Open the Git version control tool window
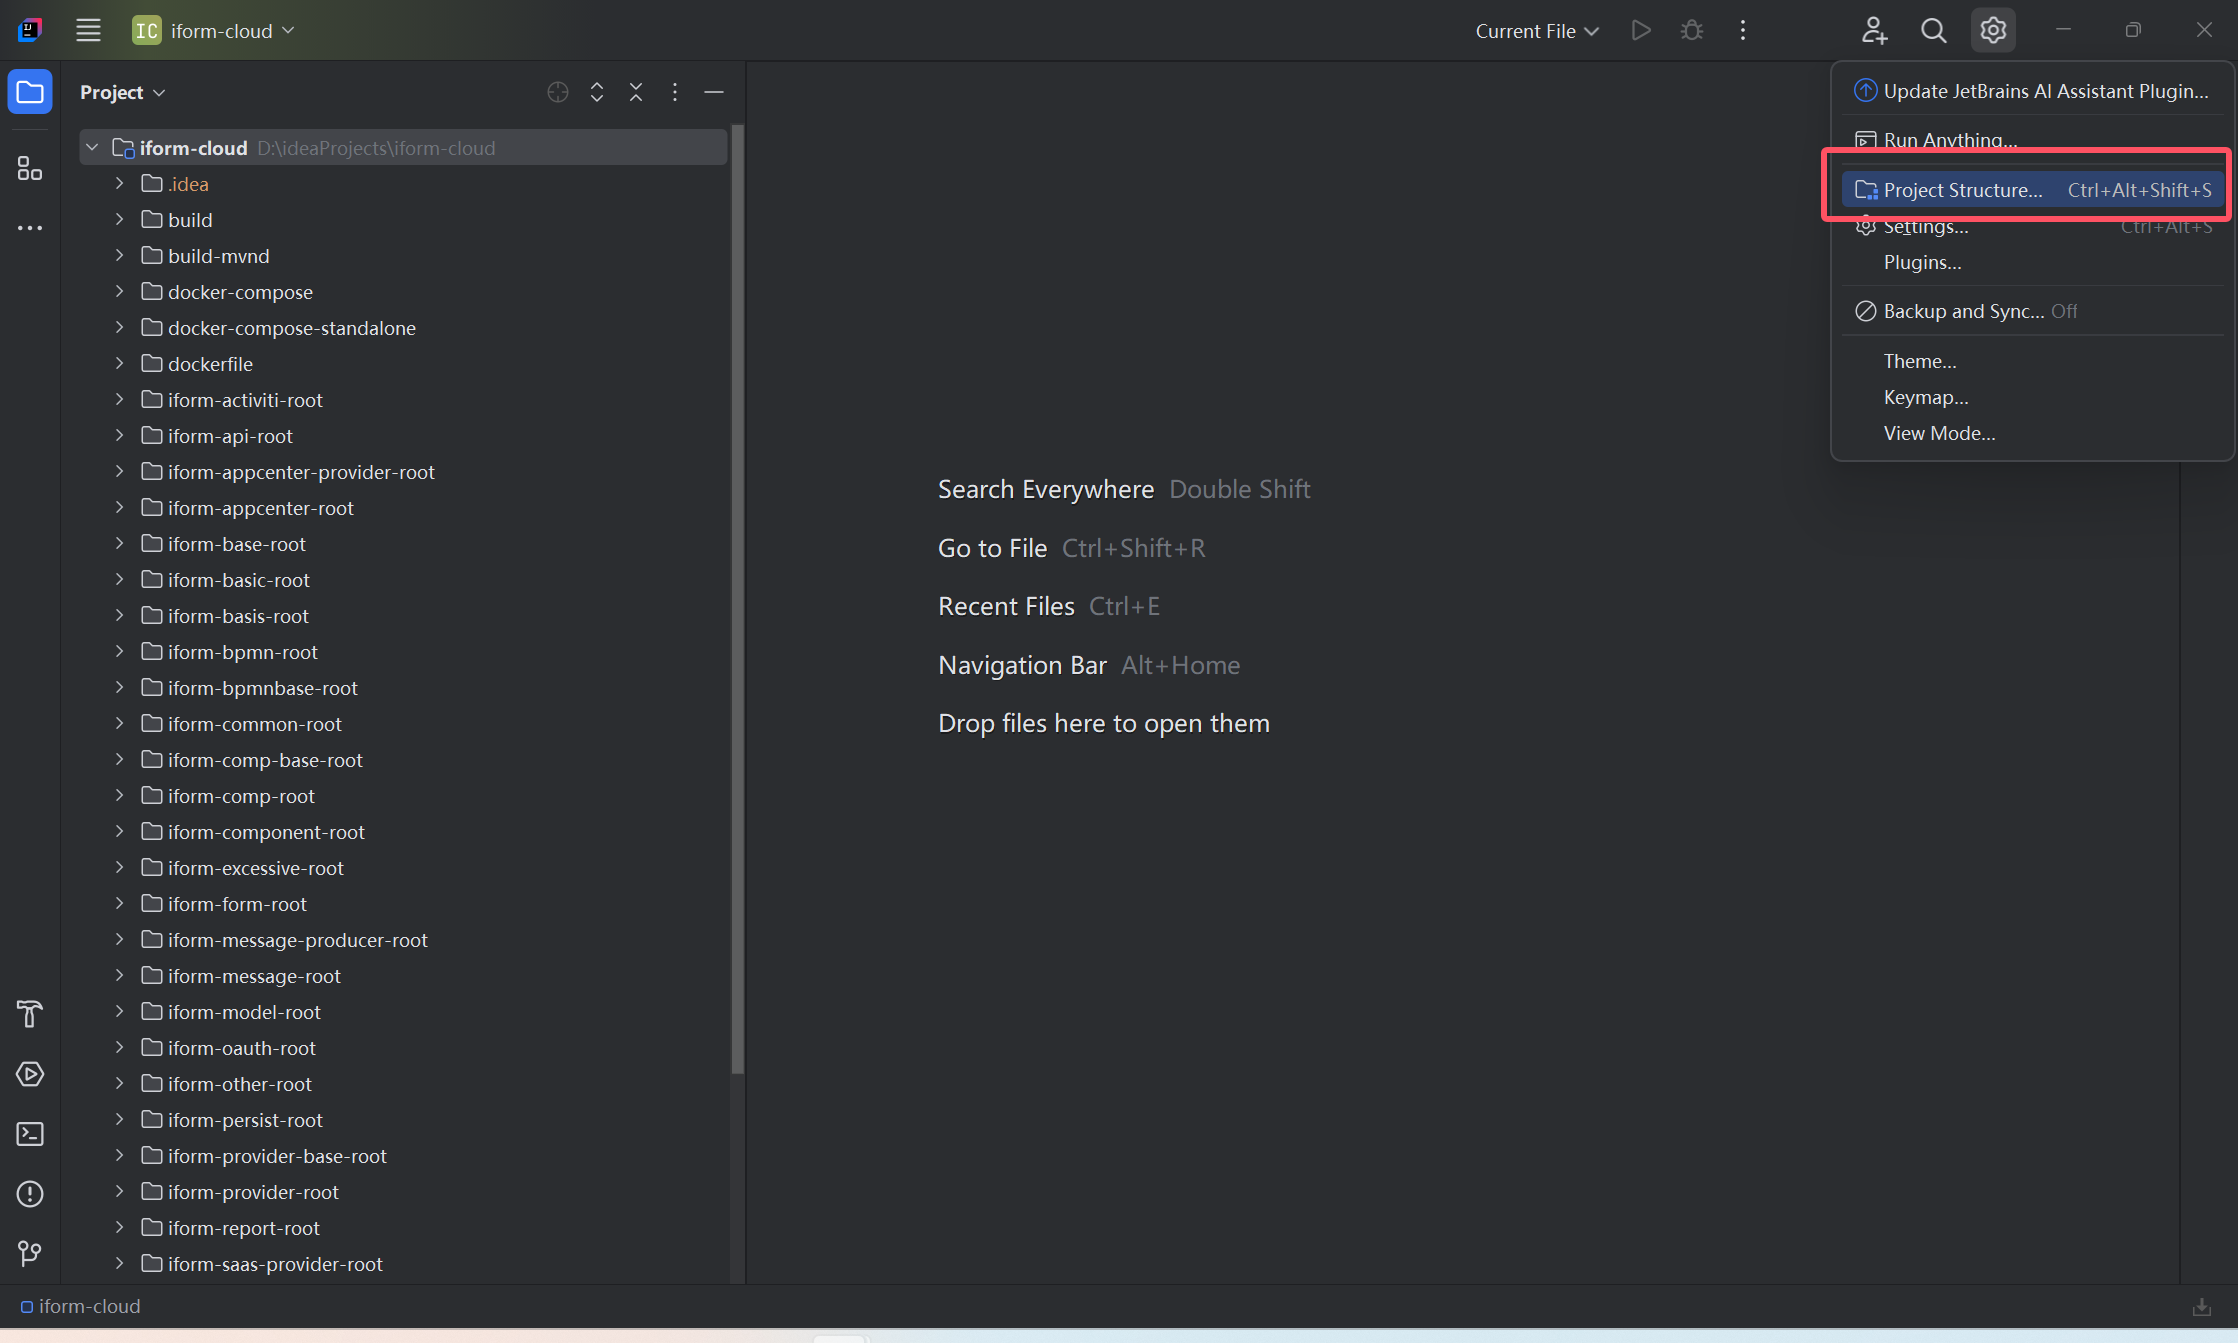The width and height of the screenshot is (2238, 1343). (x=30, y=1253)
